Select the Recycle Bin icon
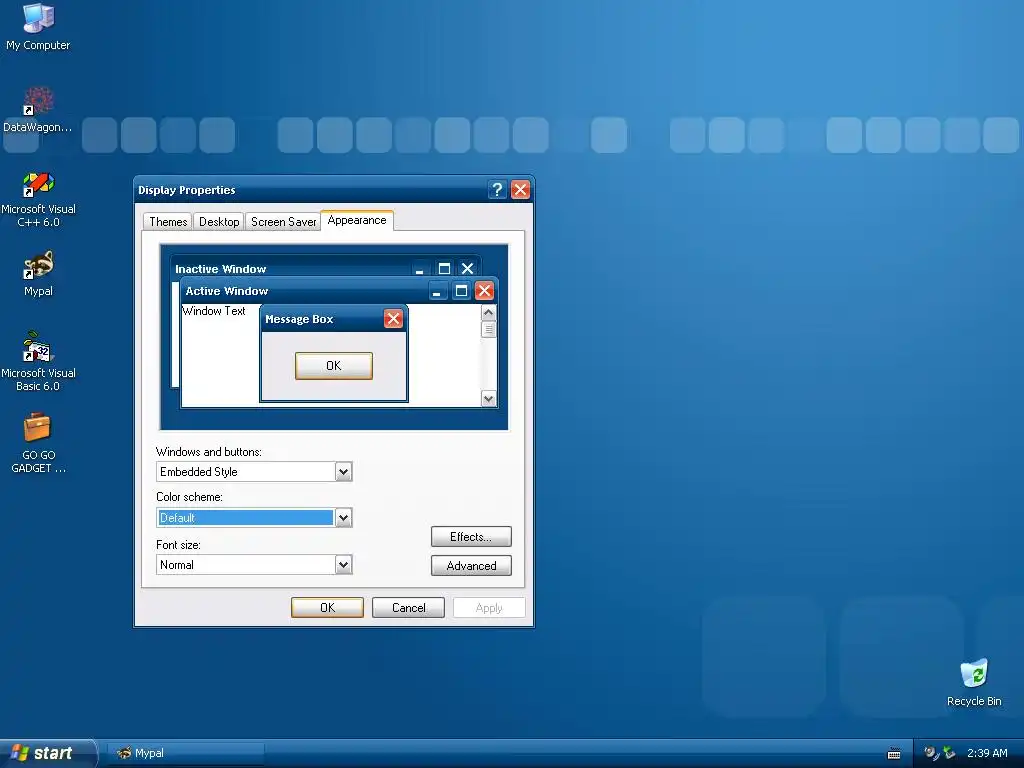 click(x=974, y=682)
